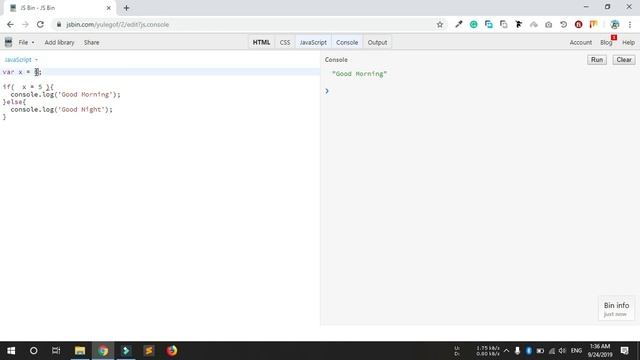Click the red circular extension icon
The height and width of the screenshot is (360, 640).
click(578, 24)
